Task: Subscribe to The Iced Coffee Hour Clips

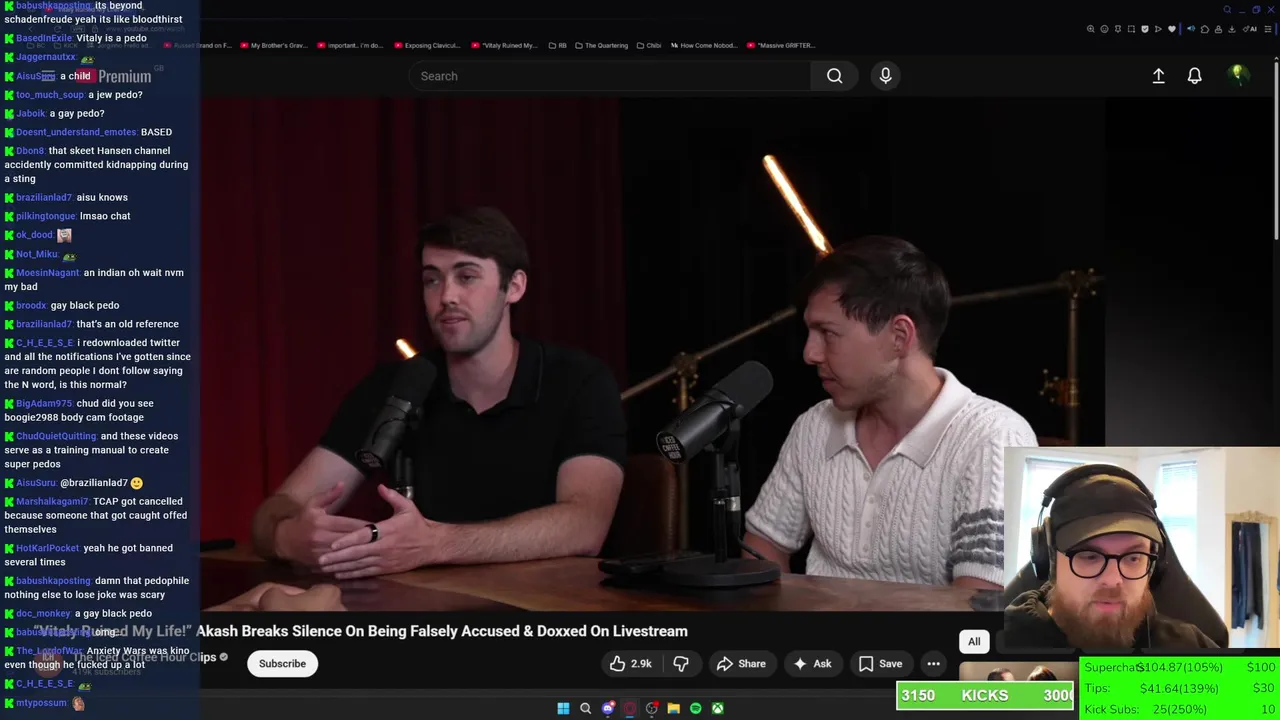Action: point(282,664)
